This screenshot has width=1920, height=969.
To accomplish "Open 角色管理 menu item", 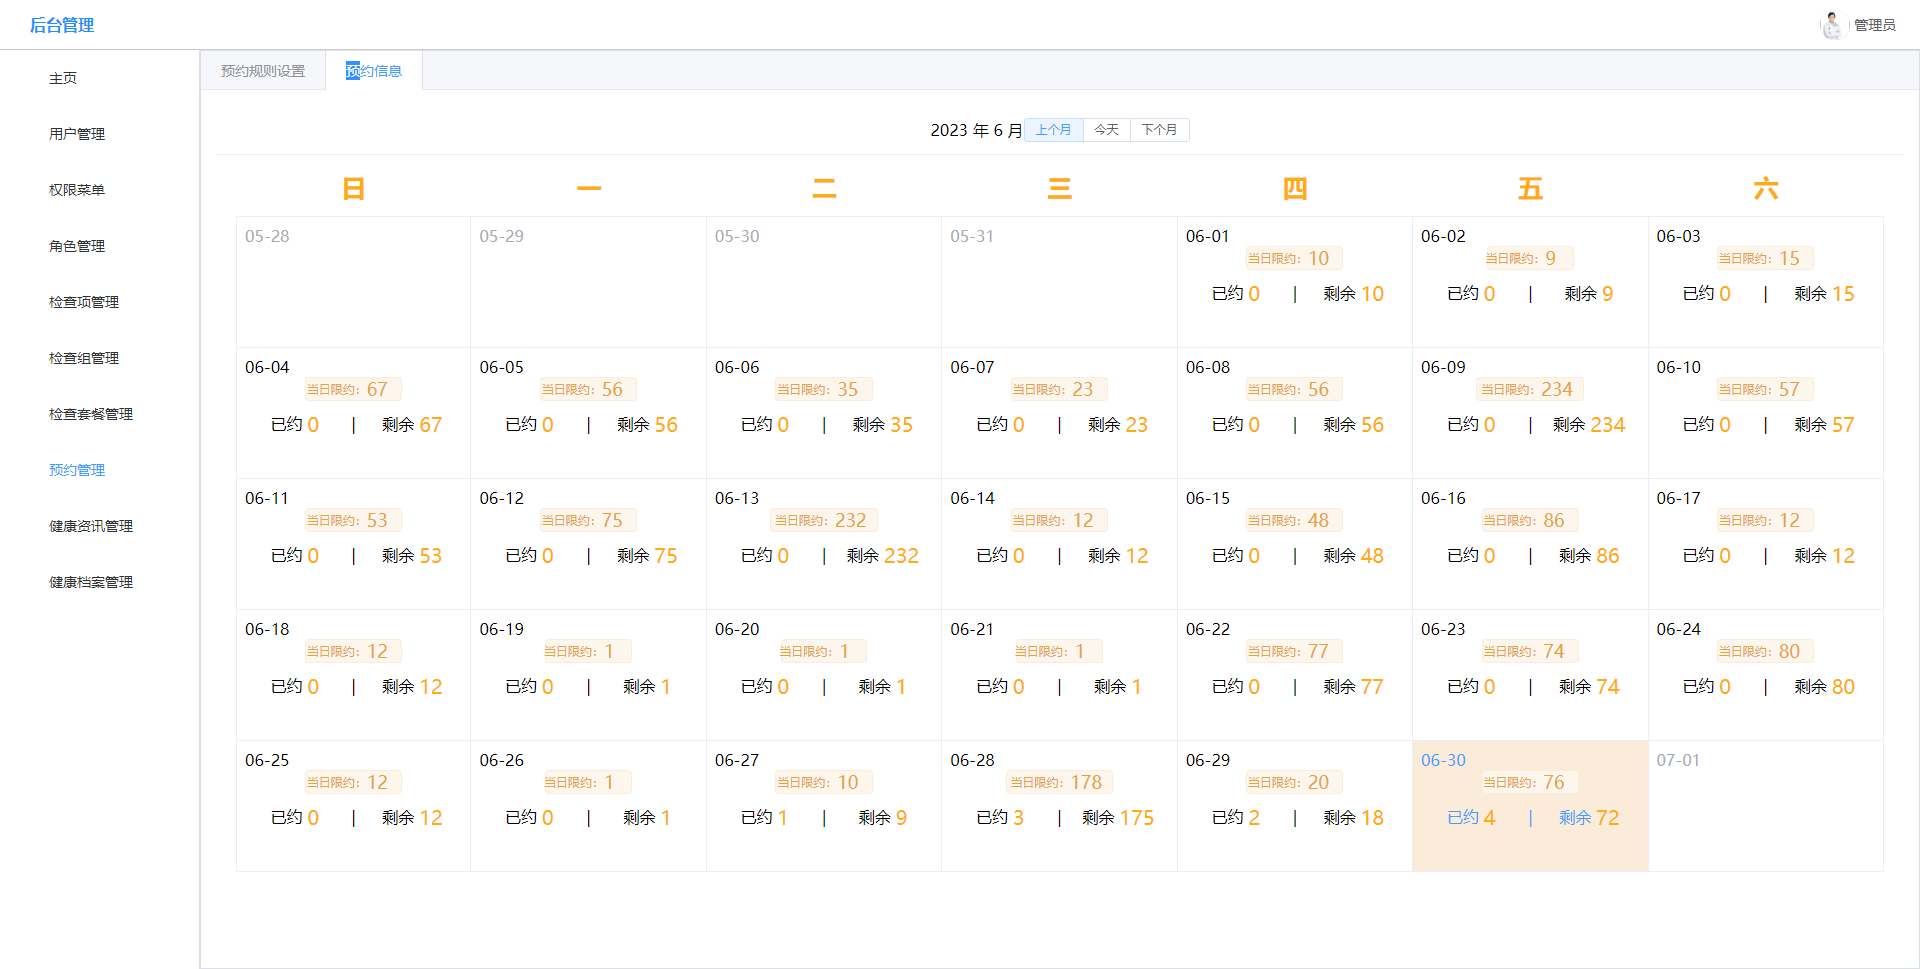I will tap(77, 246).
